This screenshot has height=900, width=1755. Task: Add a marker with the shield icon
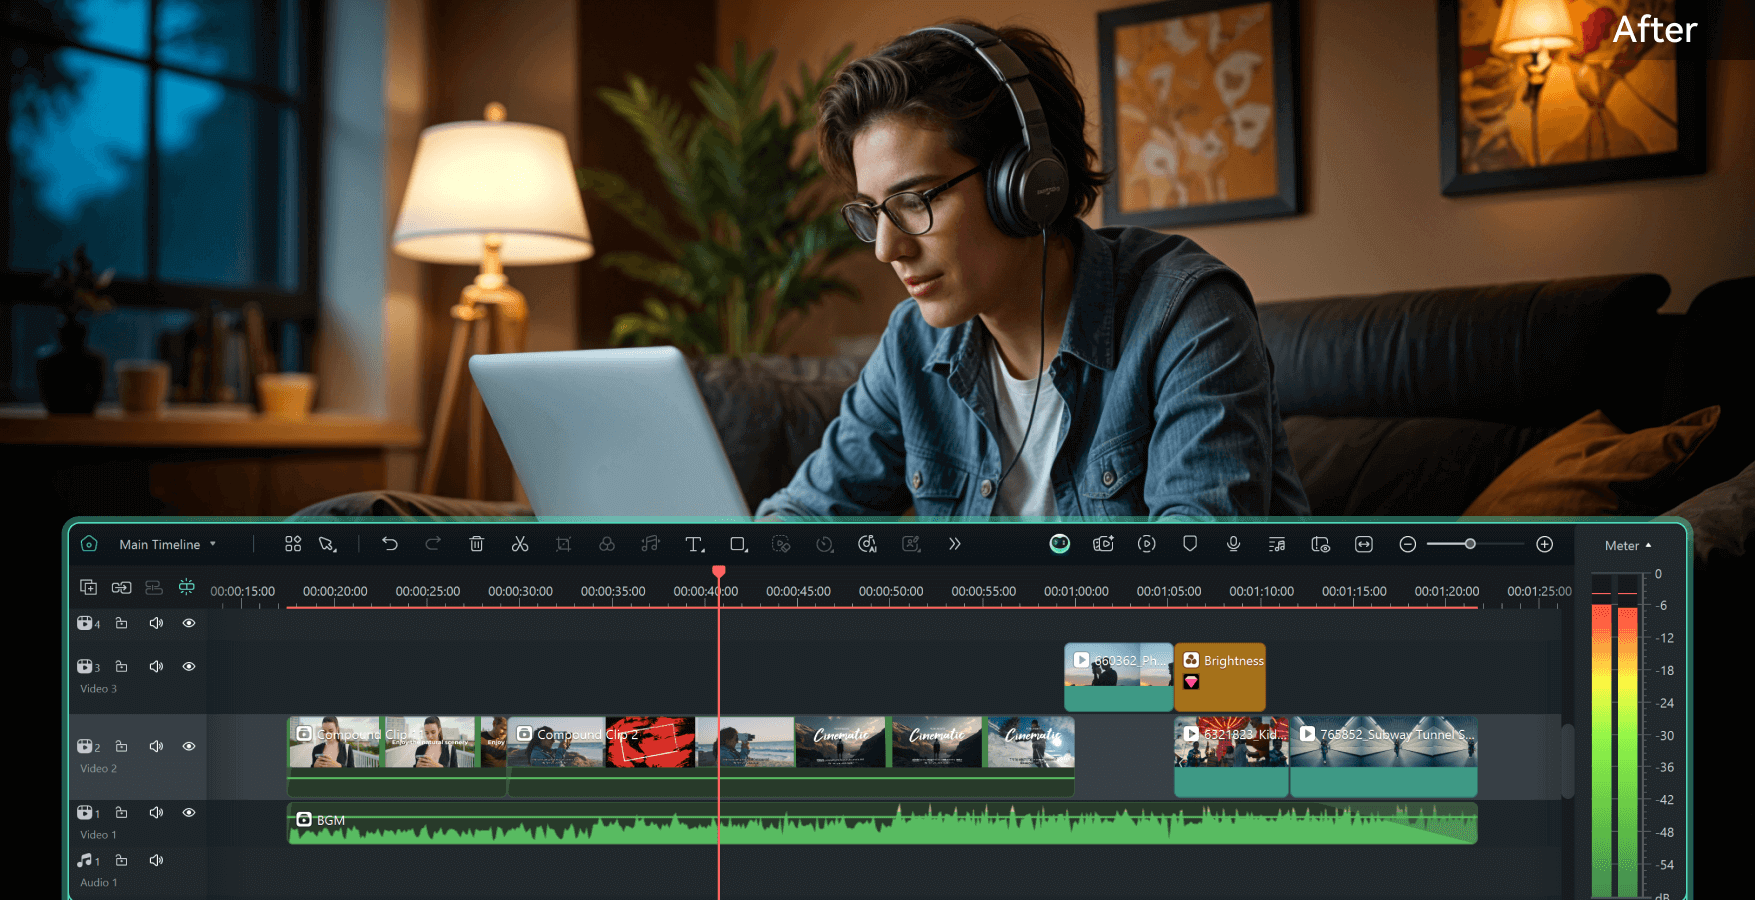pos(1190,544)
